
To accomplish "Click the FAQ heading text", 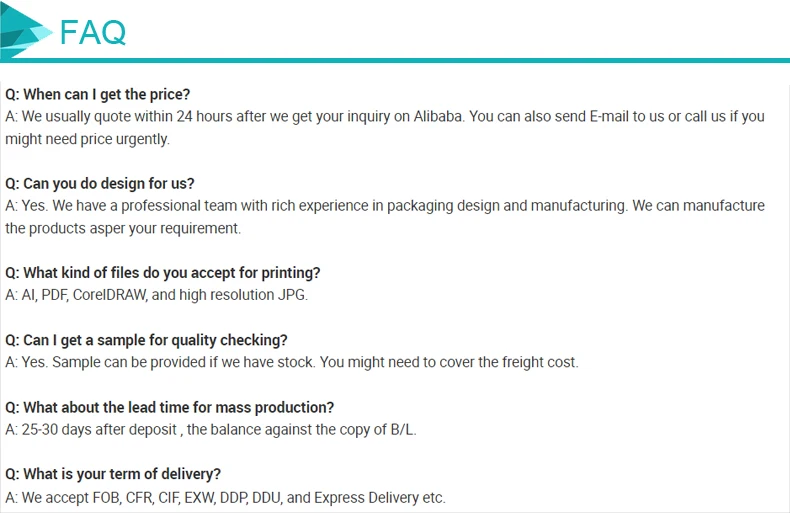I will point(93,33).
